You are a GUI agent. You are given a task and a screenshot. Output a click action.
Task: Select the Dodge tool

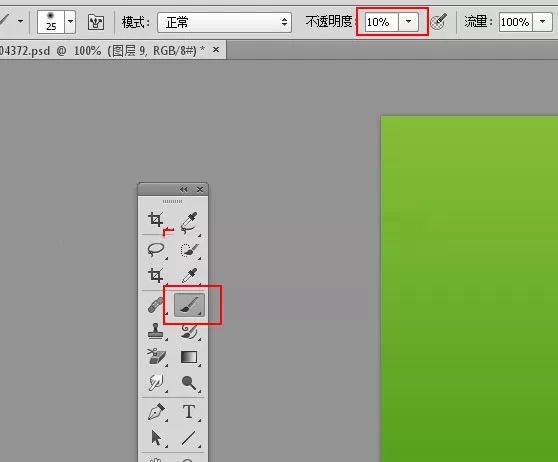click(189, 383)
